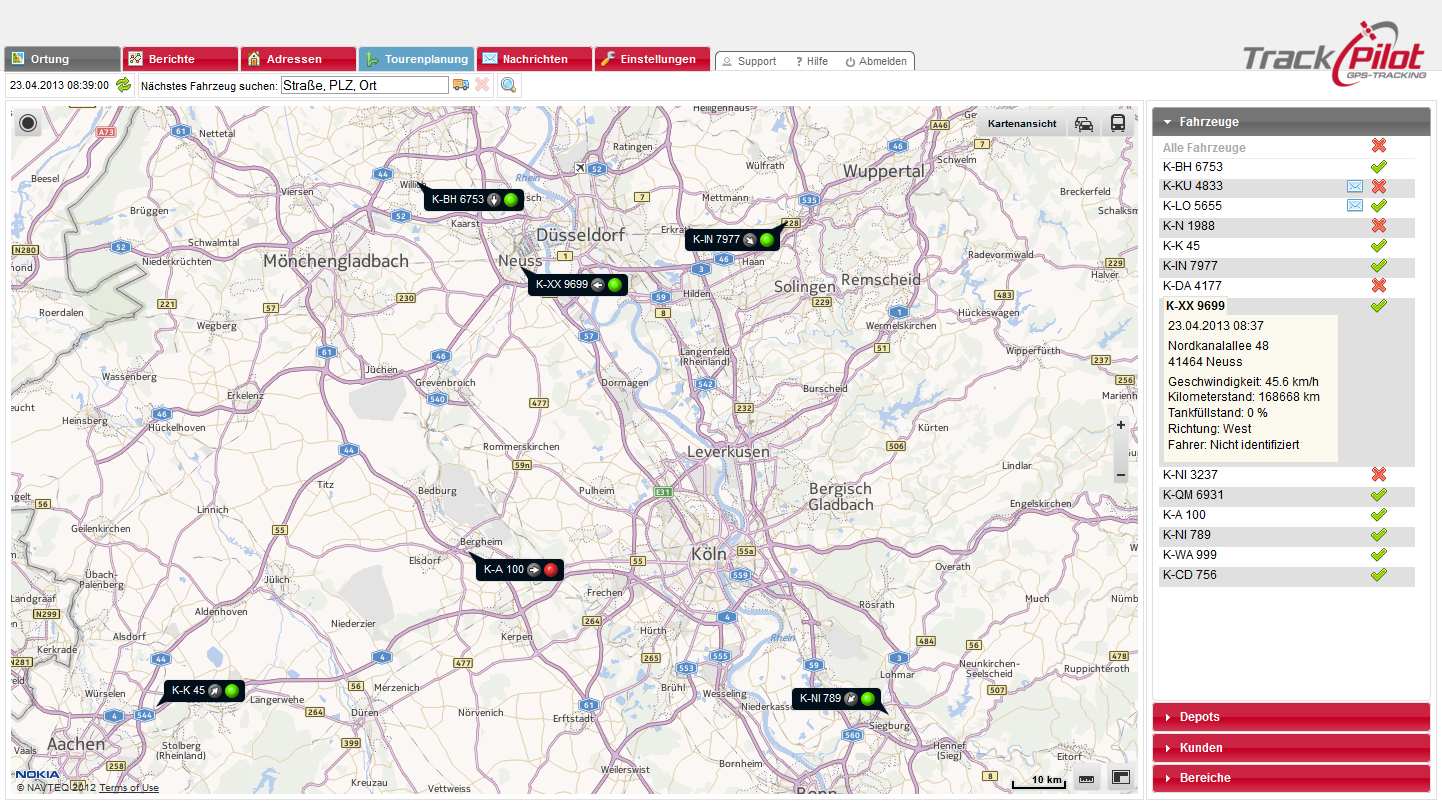Open the message envelope for K-KU 4833

(x=1354, y=187)
